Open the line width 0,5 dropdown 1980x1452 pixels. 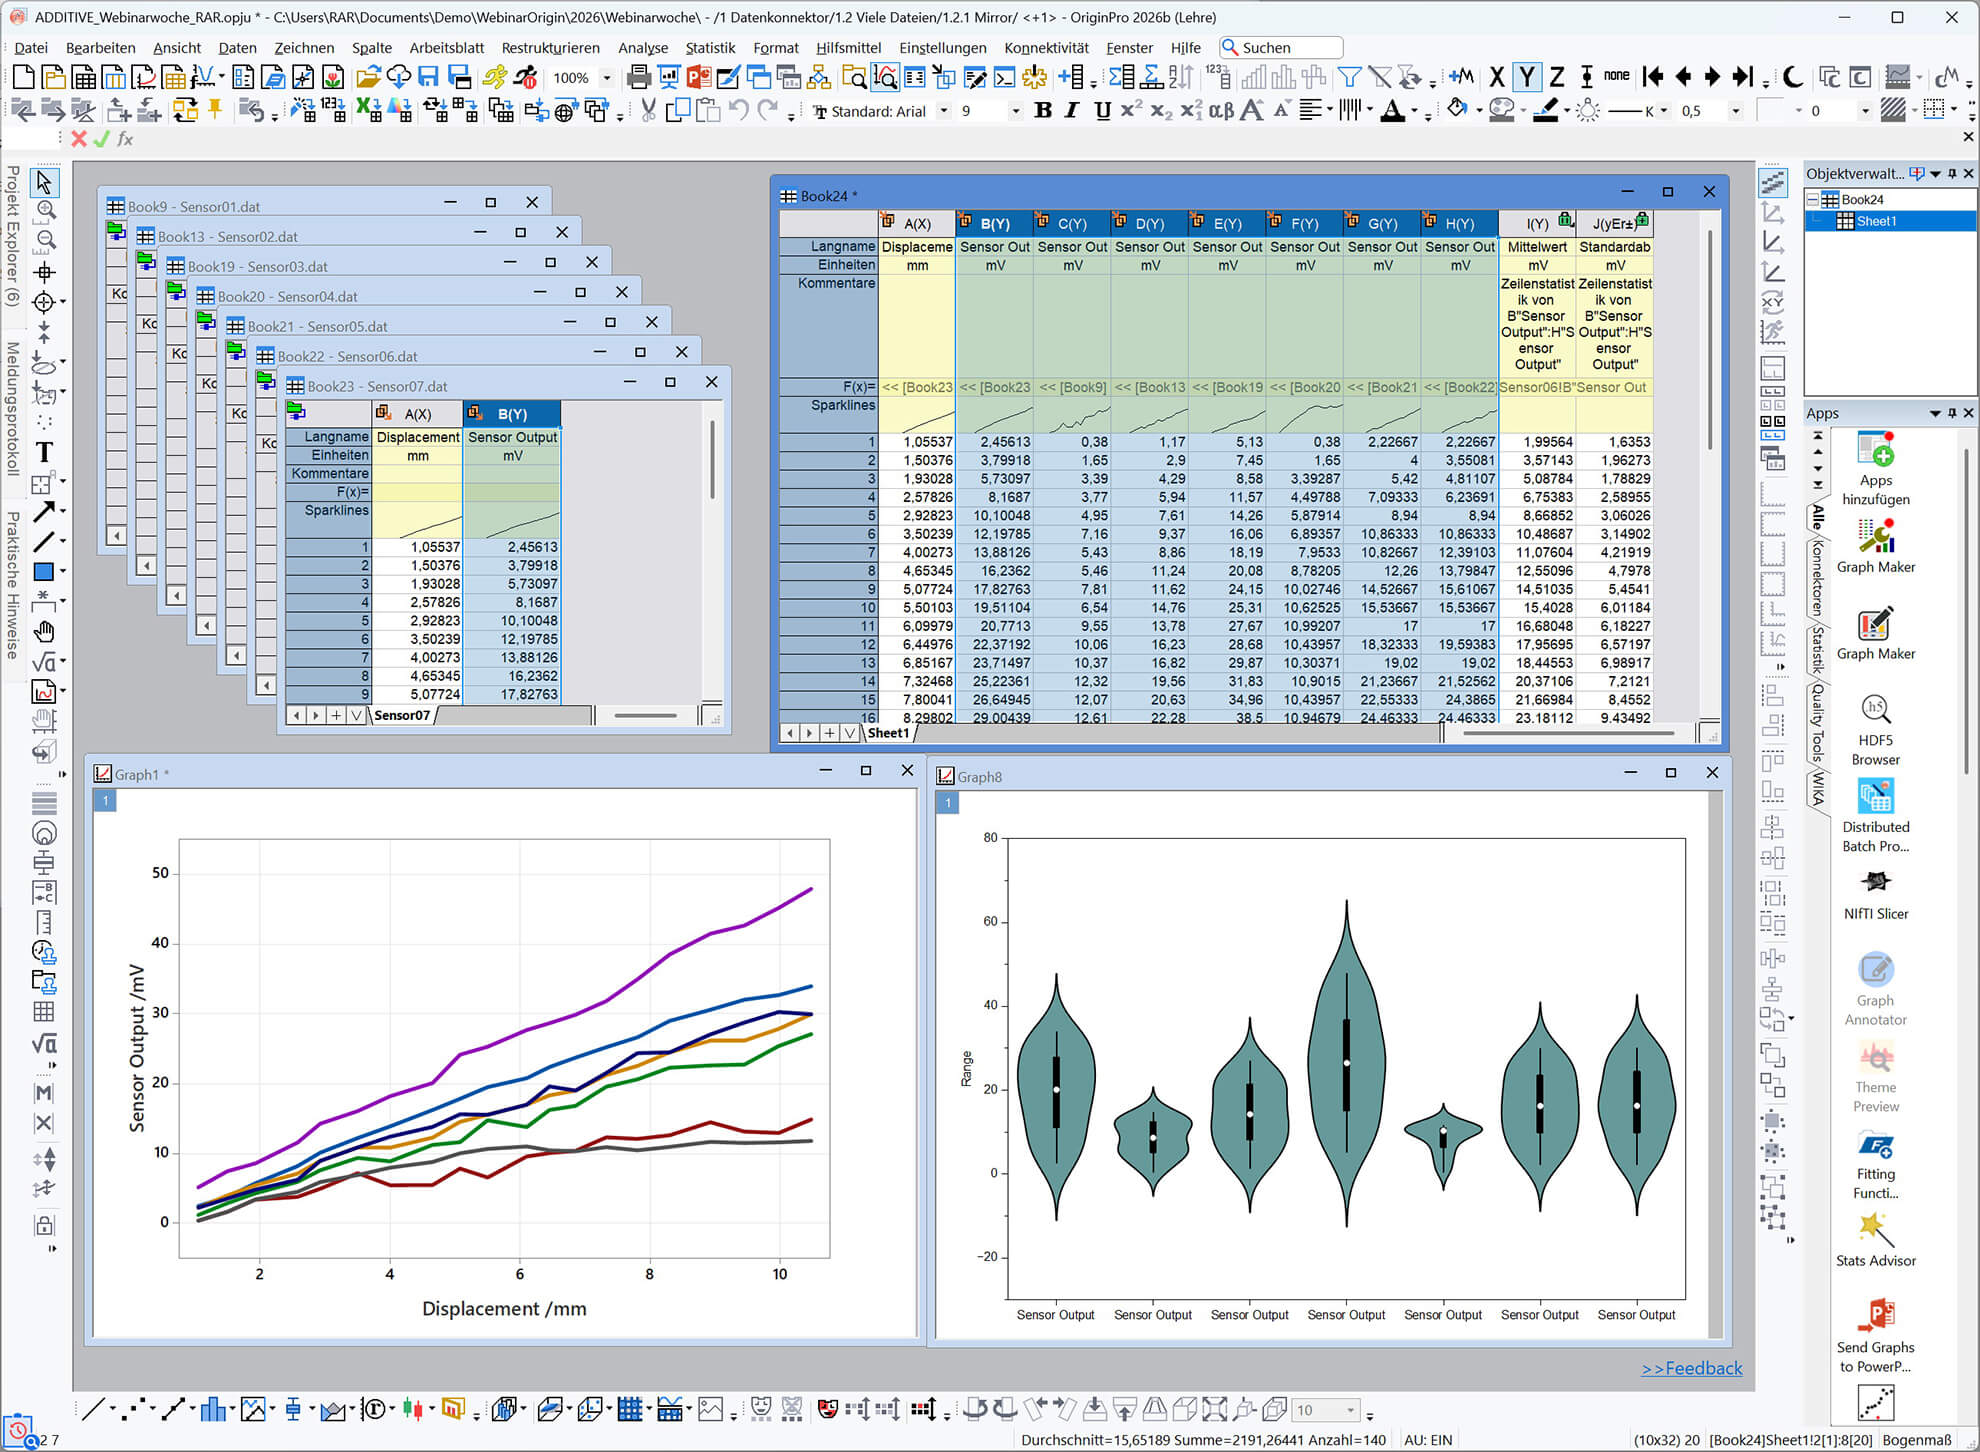coord(1735,111)
